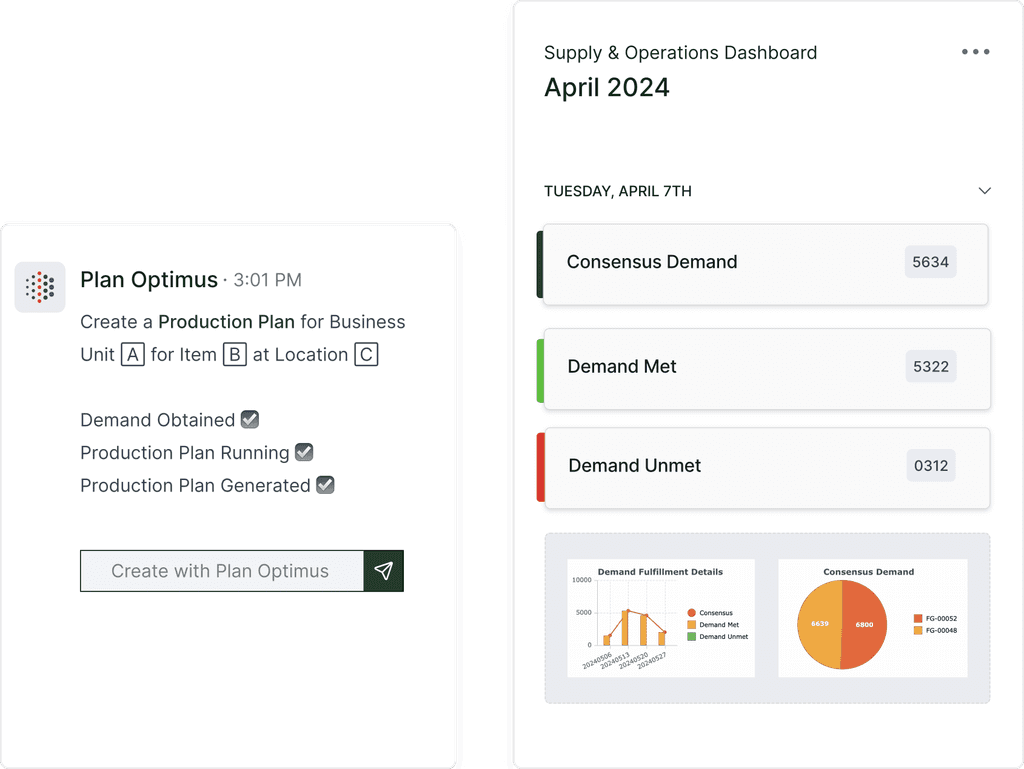Toggle the Production Plan Generated checkbox
This screenshot has width=1024, height=769.
pos(325,485)
